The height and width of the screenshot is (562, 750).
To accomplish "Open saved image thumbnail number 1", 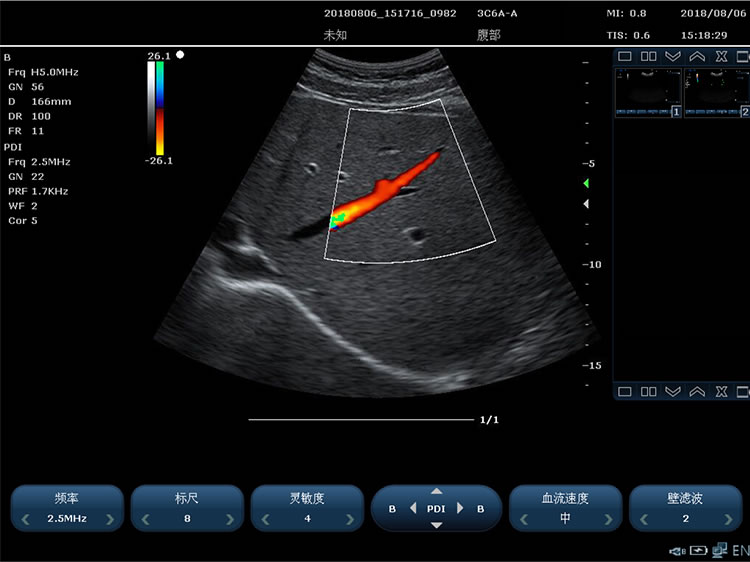I will (x=648, y=91).
